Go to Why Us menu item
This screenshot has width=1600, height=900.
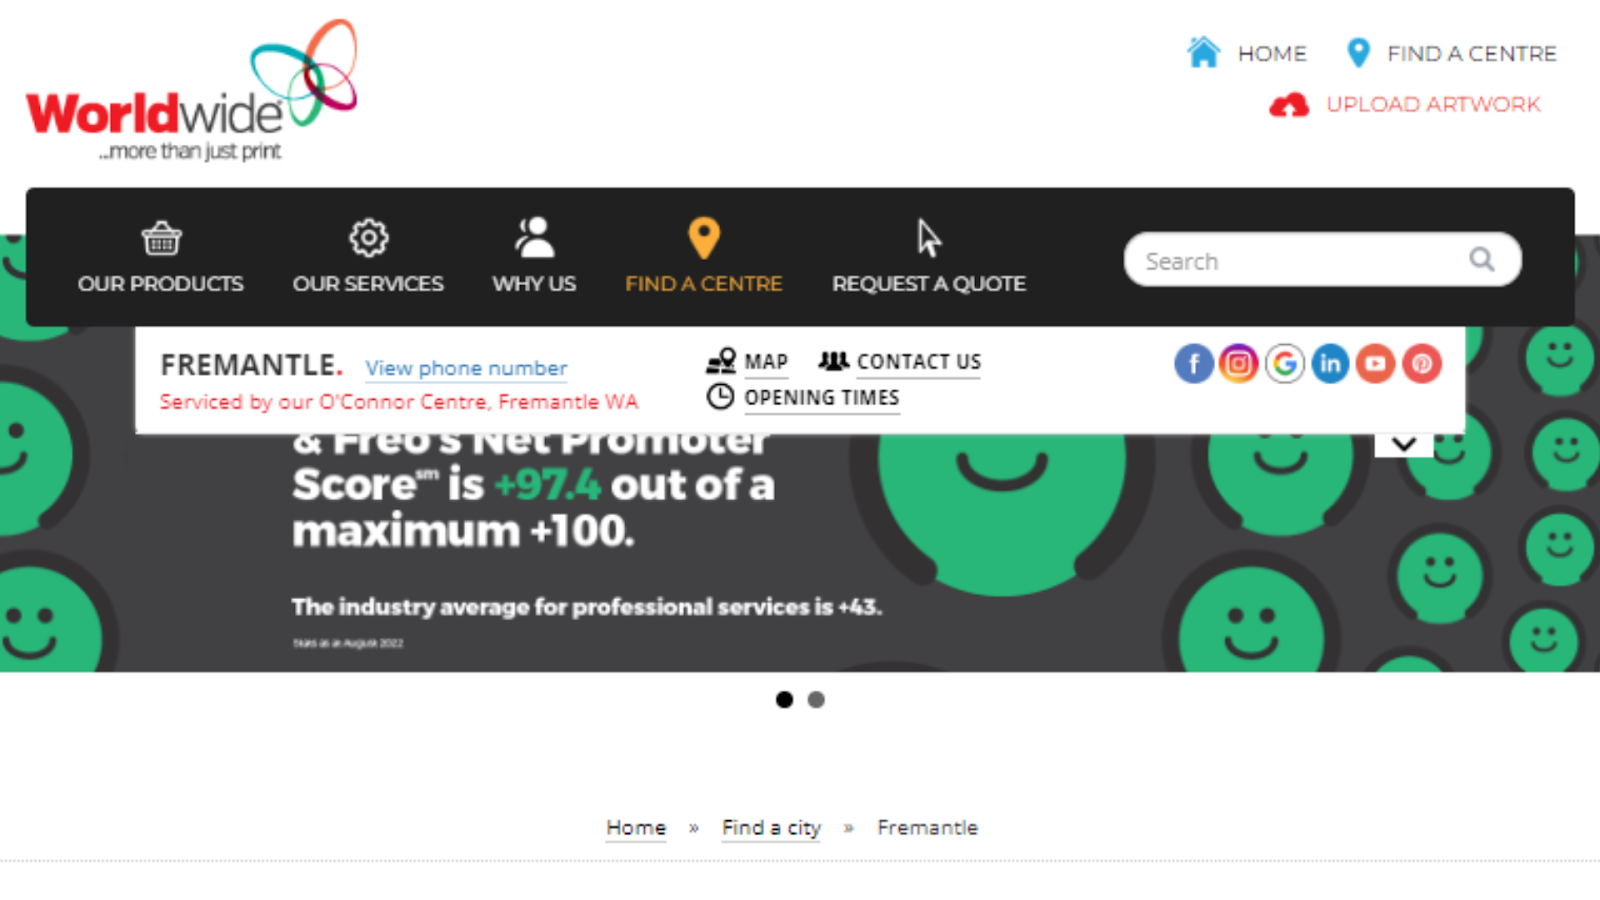click(x=534, y=257)
